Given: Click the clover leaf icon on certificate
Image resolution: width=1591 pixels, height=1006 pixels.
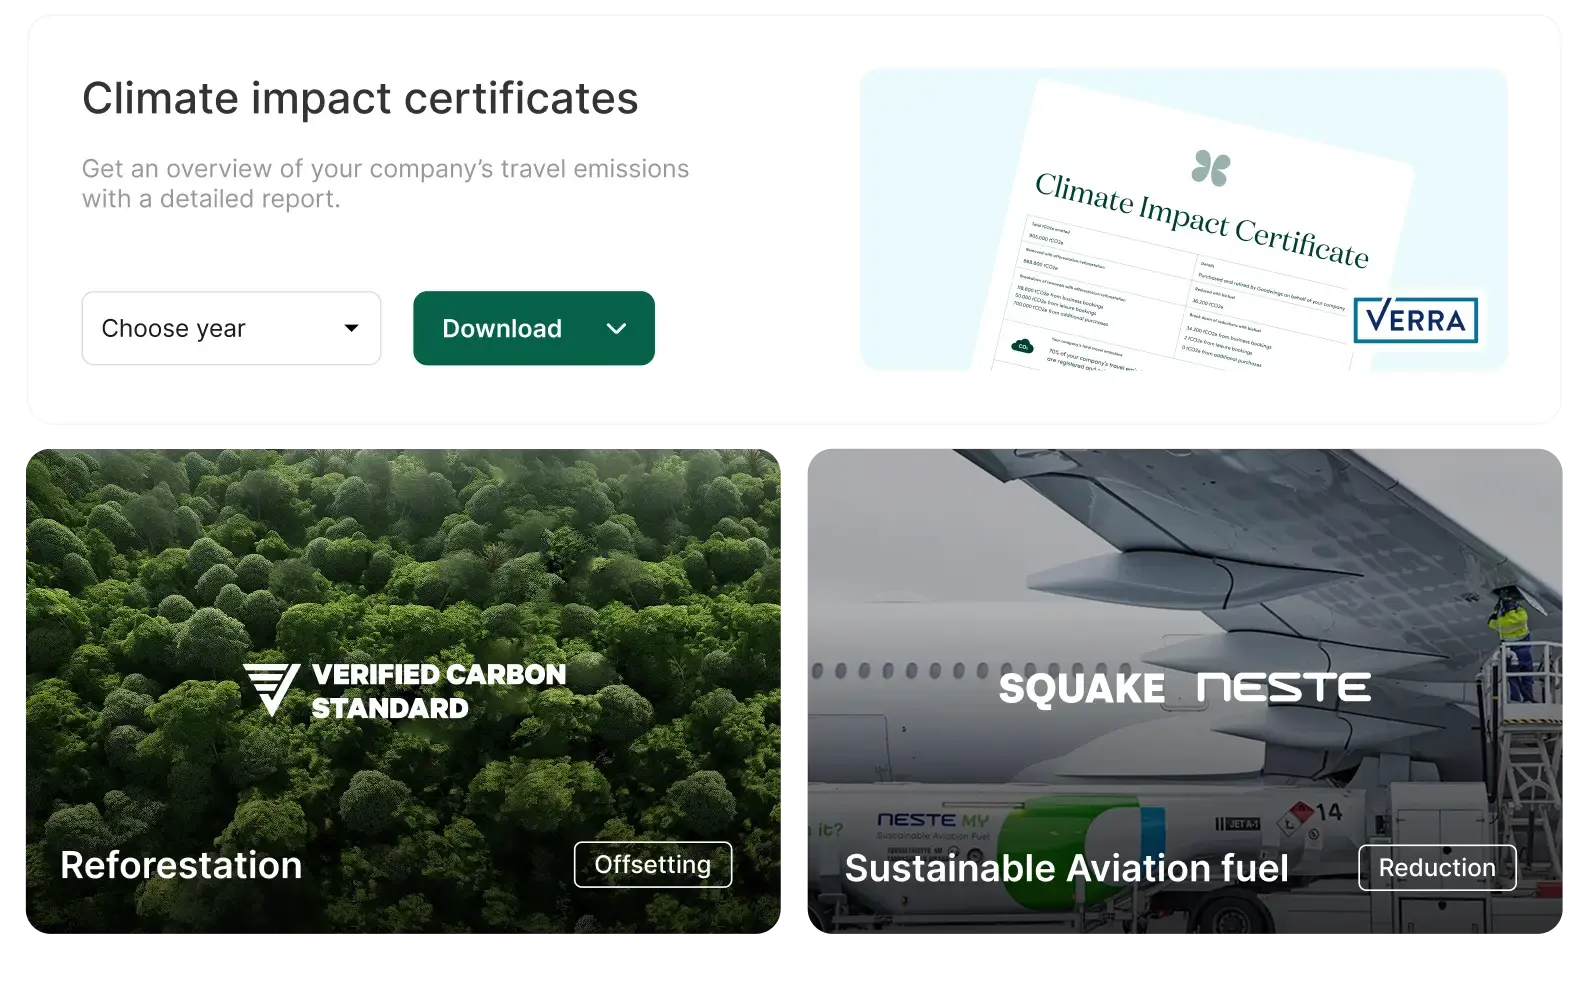Looking at the screenshot, I should [x=1211, y=168].
